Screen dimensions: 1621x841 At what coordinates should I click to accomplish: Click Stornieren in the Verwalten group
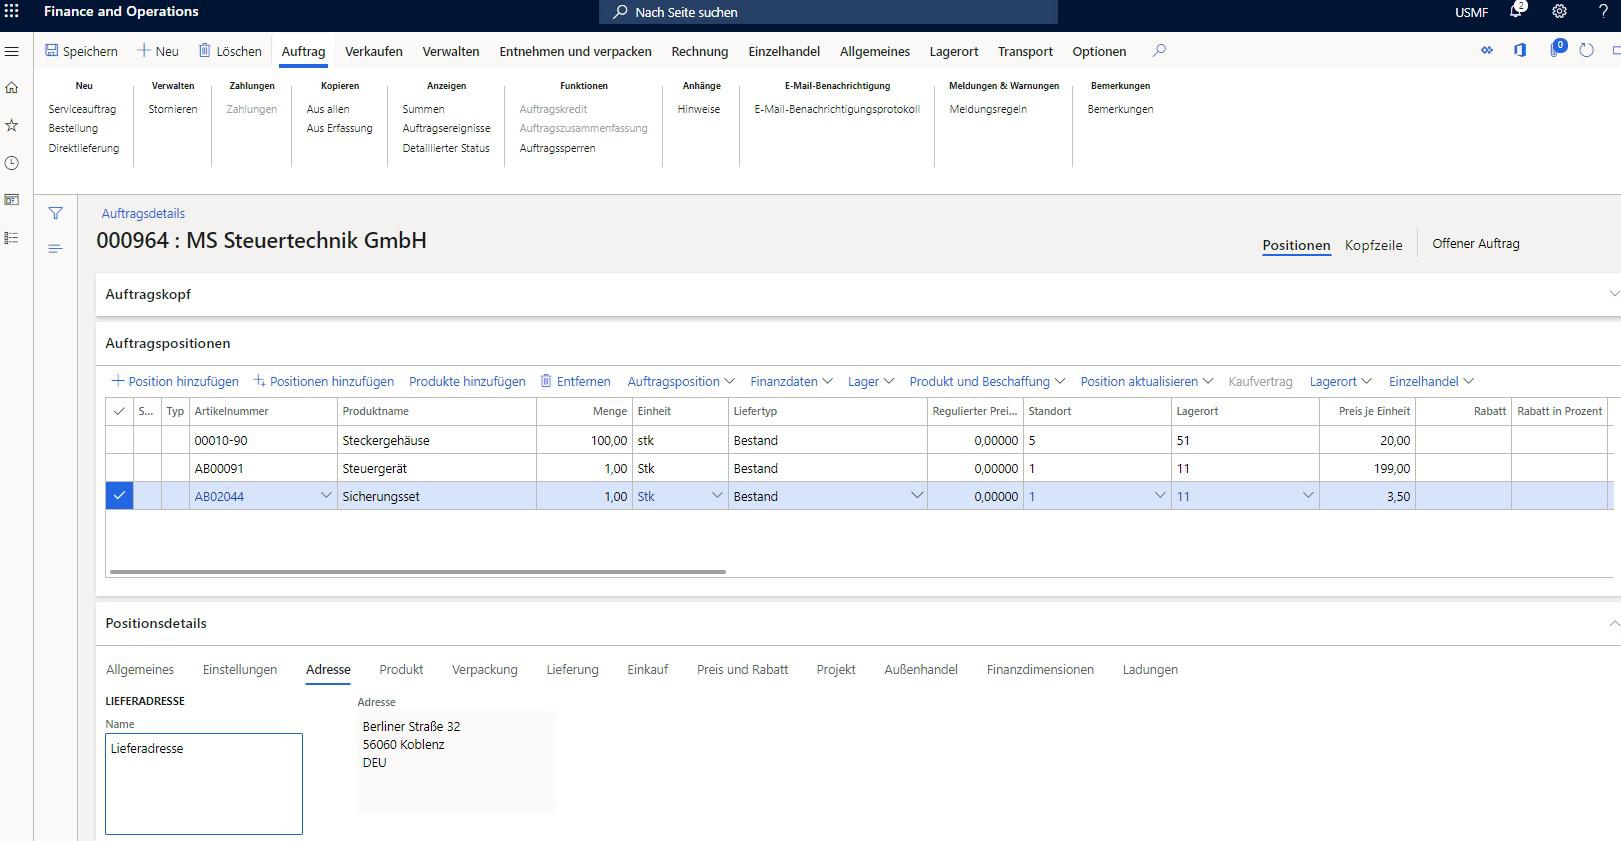click(x=173, y=109)
